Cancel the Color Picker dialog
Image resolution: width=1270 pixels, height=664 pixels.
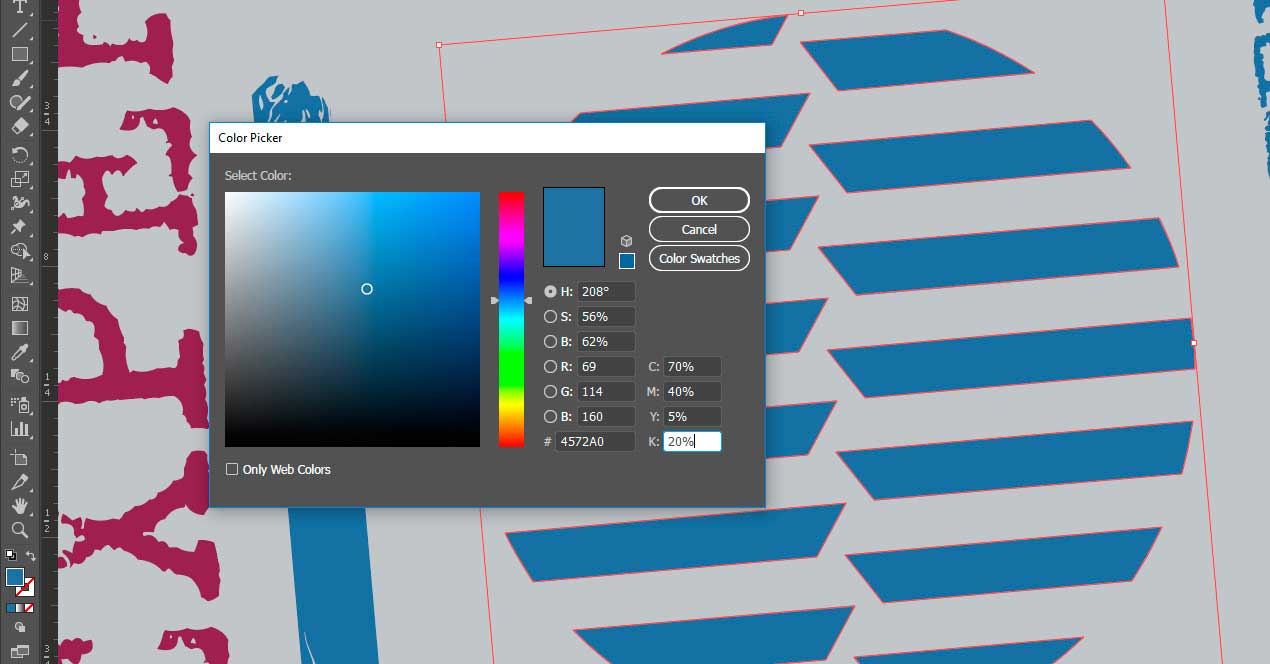coord(699,229)
